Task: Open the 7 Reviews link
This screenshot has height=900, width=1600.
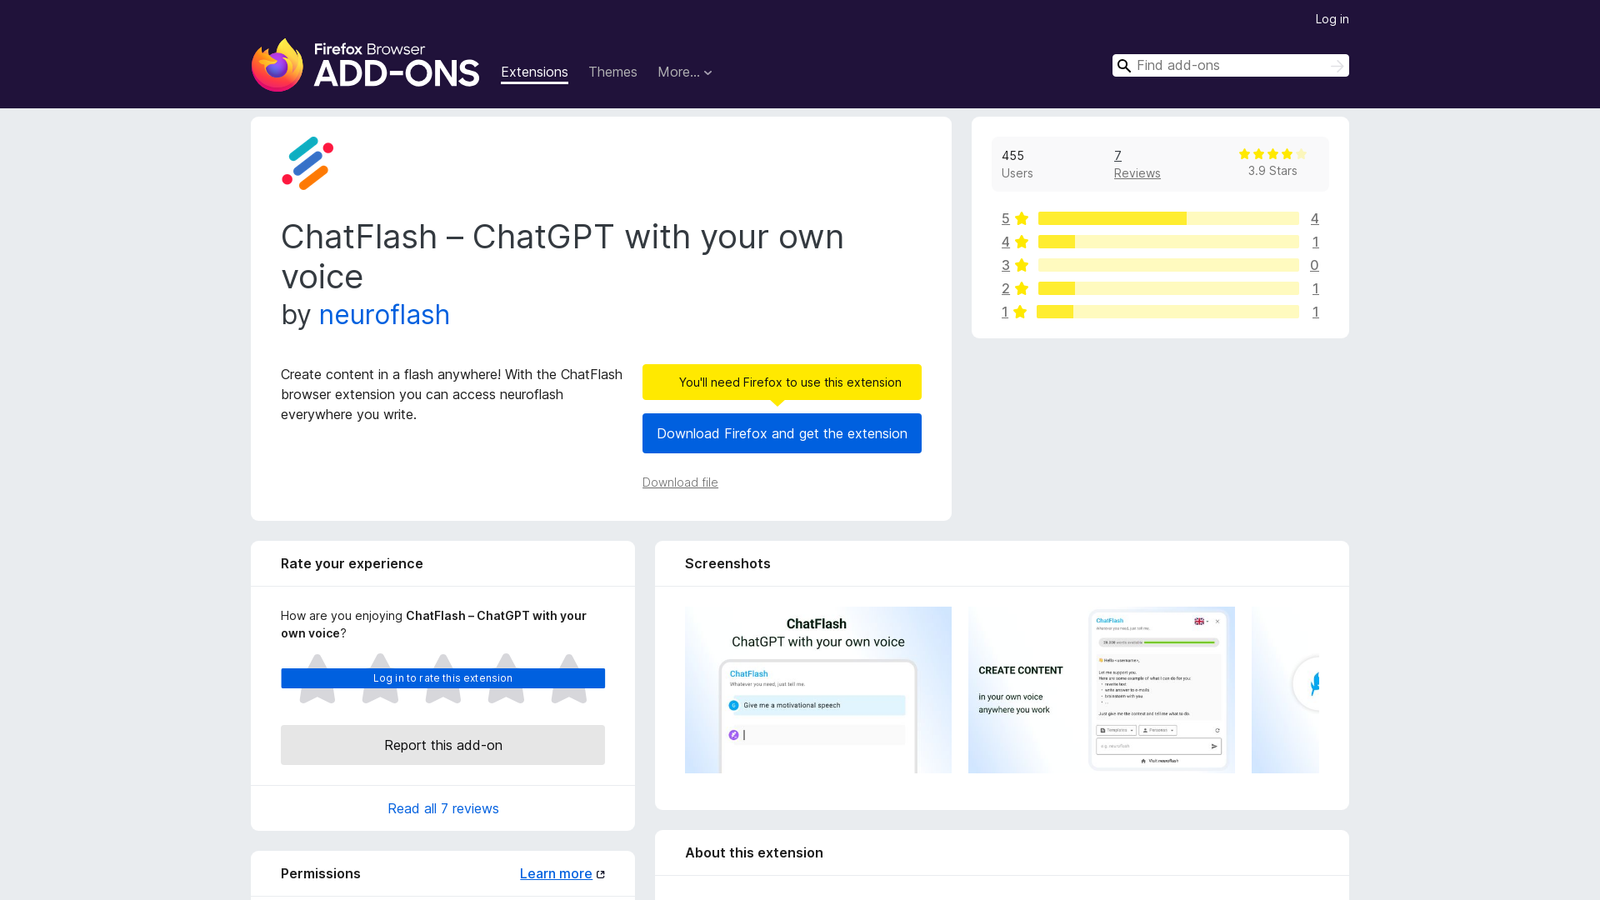Action: pyautogui.click(x=1137, y=164)
